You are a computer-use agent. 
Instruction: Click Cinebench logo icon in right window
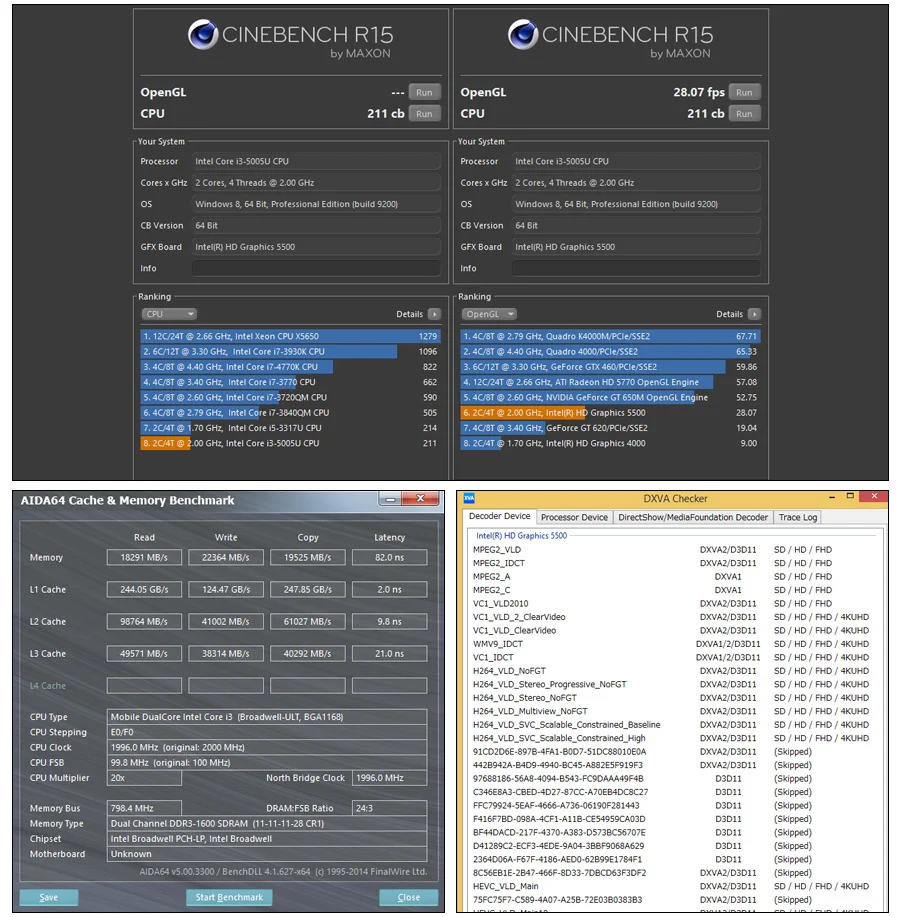pyautogui.click(x=523, y=34)
